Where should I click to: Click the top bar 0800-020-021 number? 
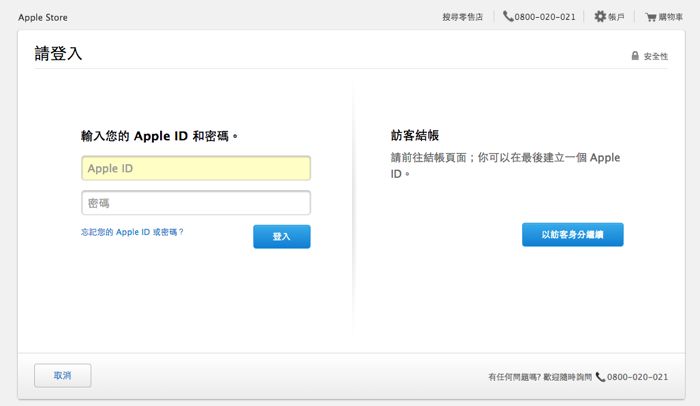click(545, 17)
